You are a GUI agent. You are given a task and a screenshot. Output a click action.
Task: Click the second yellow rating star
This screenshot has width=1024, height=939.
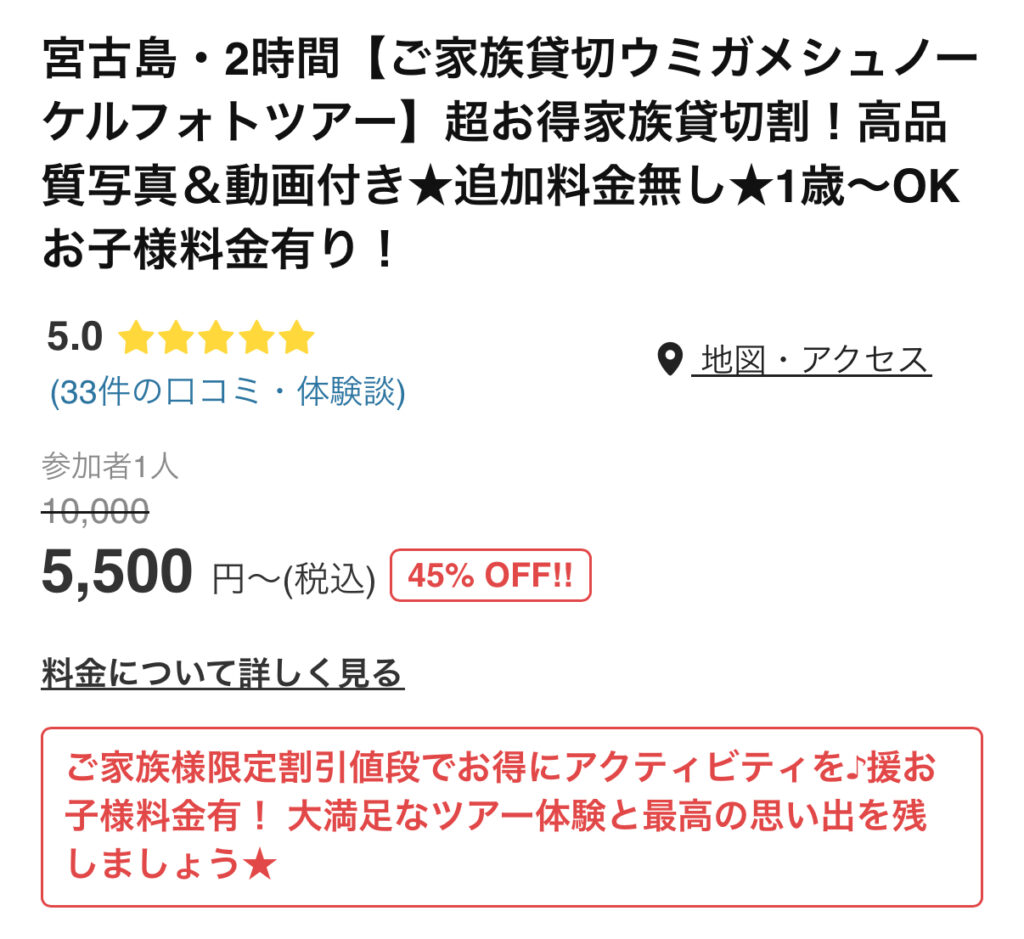click(x=176, y=339)
